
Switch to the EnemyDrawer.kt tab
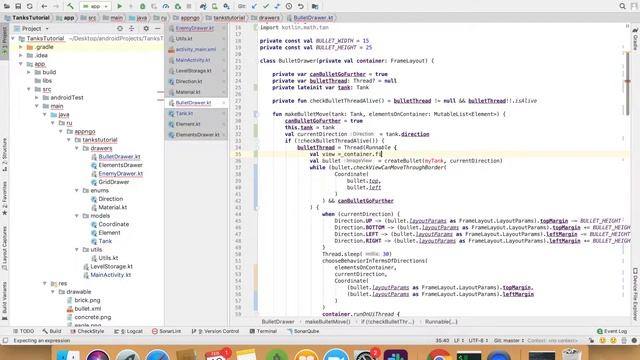point(196,28)
